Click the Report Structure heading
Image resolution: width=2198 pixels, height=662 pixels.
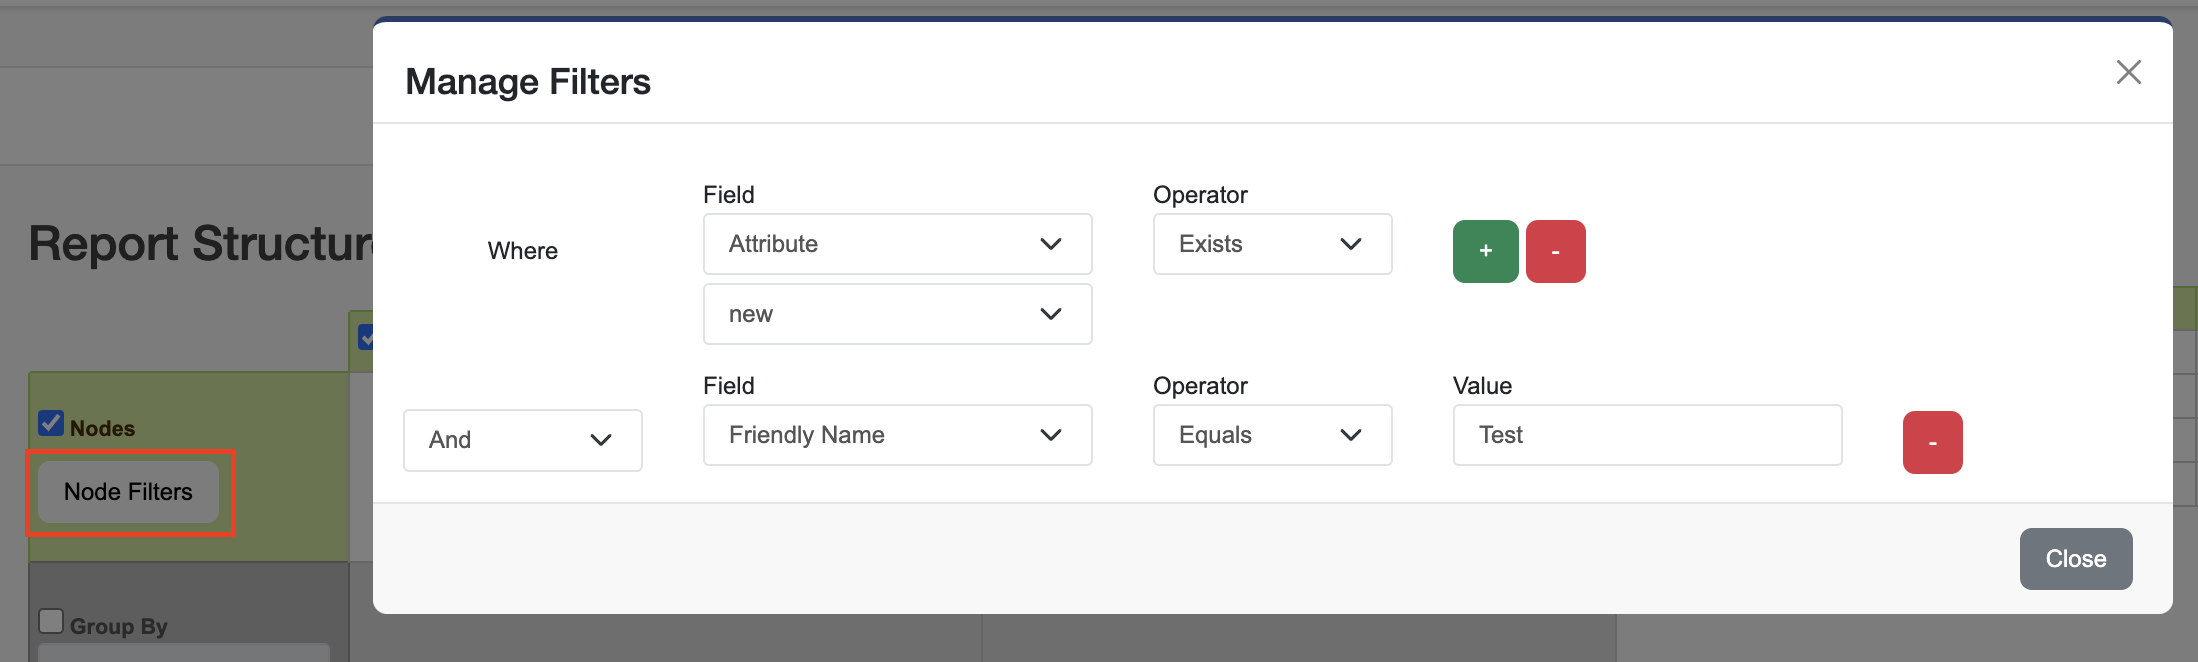click(200, 244)
